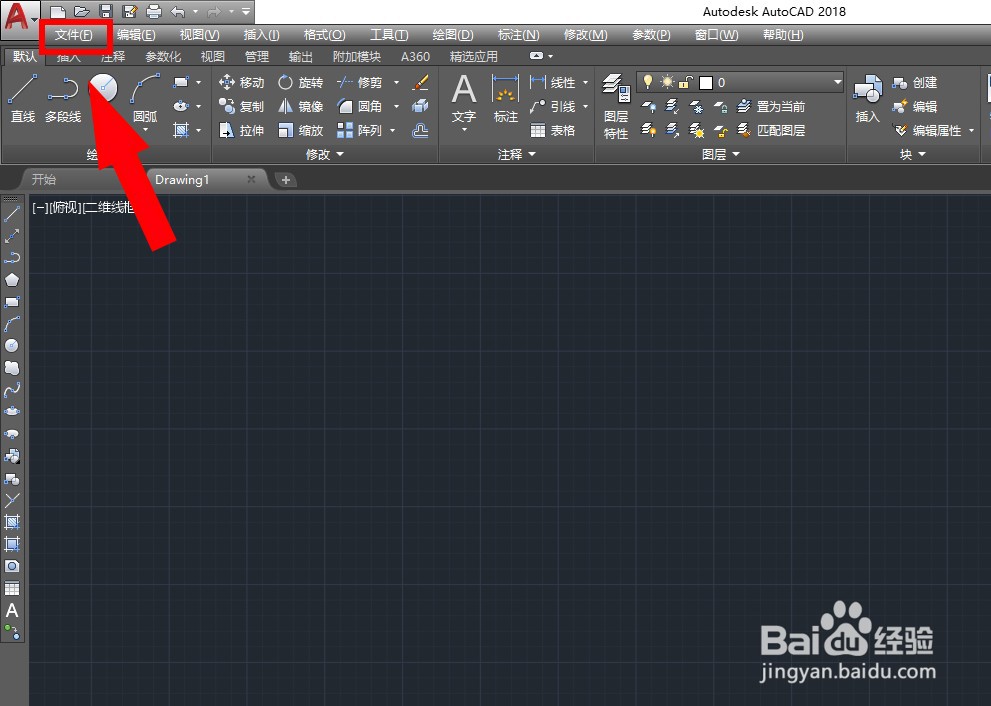Click the Open folder icon in quick access toolbar

[x=82, y=11]
